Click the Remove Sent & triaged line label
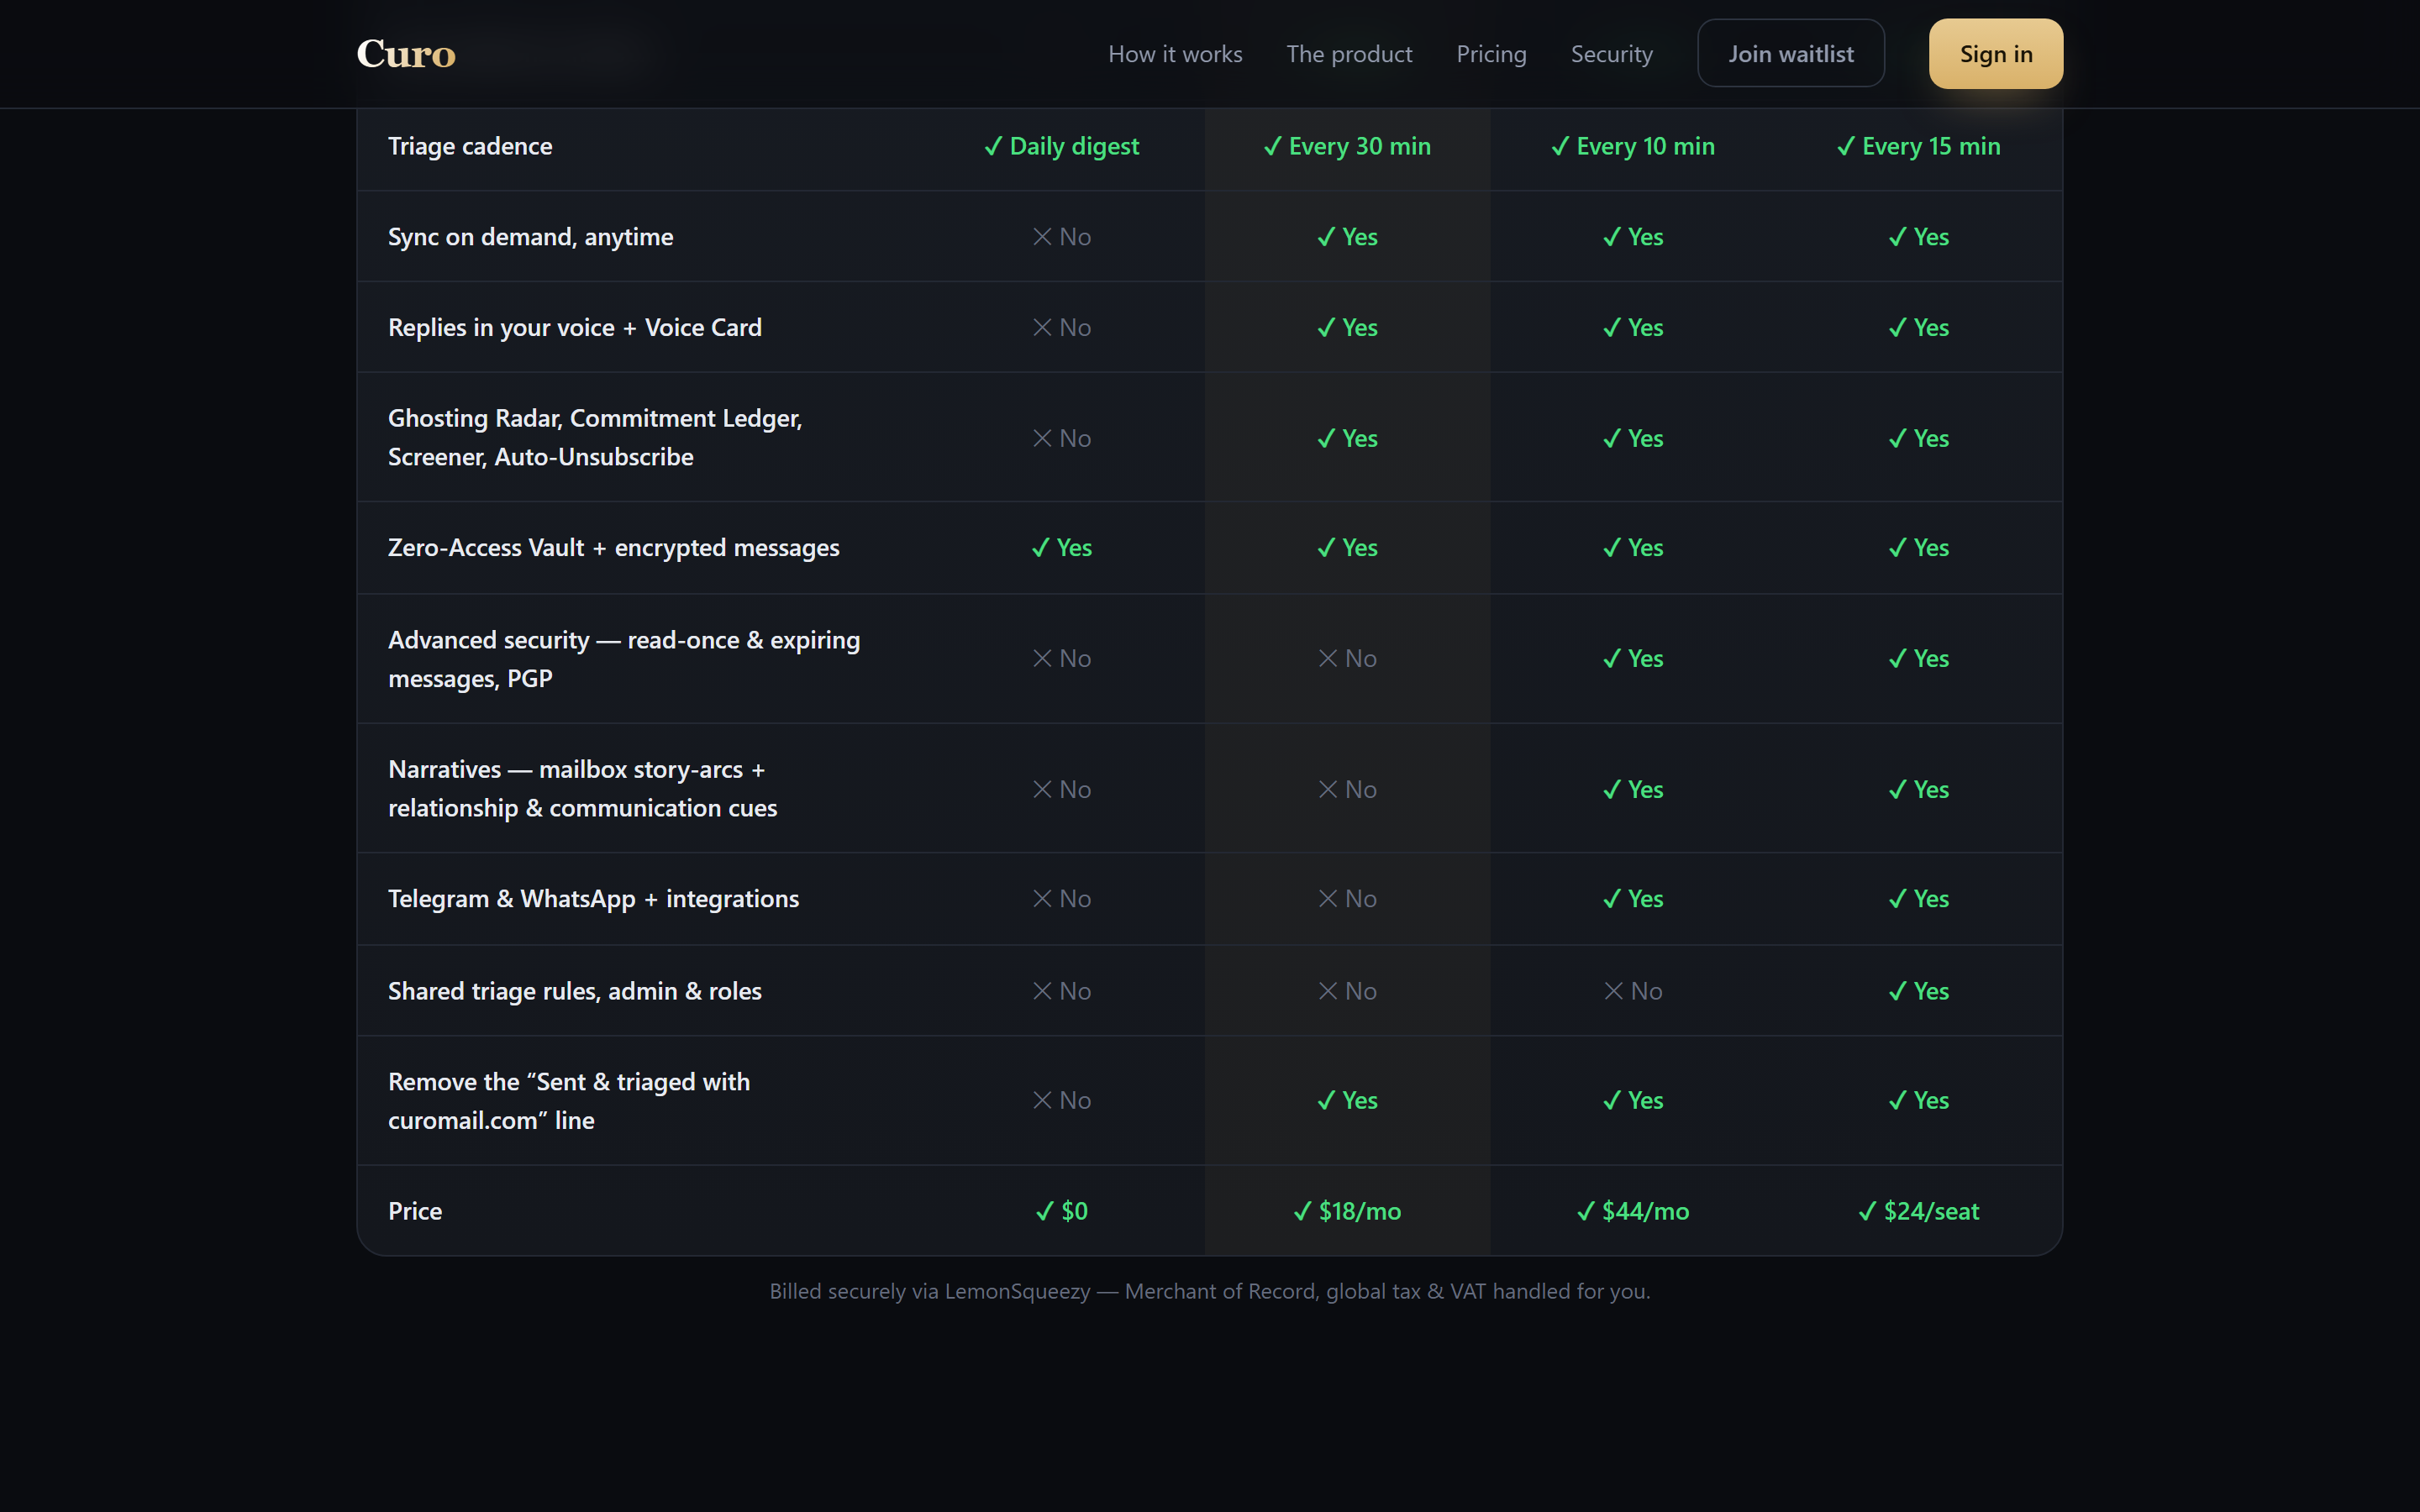This screenshot has width=2420, height=1512. pyautogui.click(x=569, y=1101)
